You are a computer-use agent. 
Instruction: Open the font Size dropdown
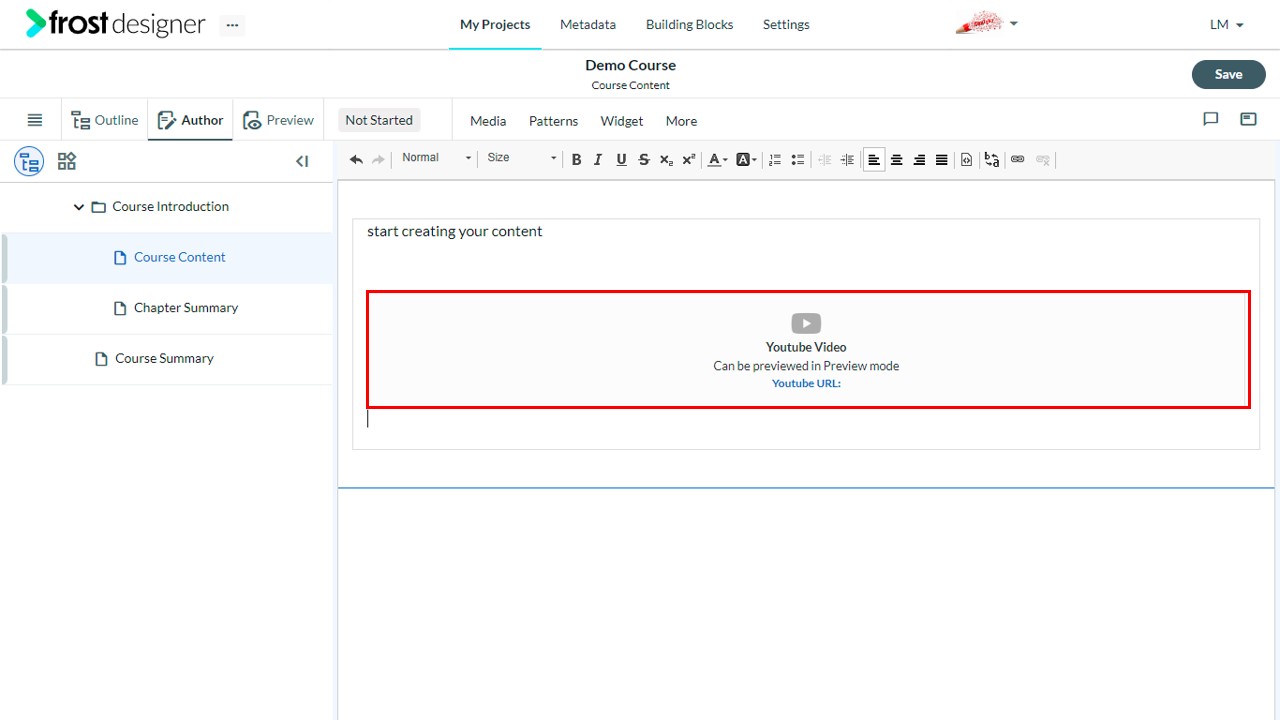click(521, 158)
